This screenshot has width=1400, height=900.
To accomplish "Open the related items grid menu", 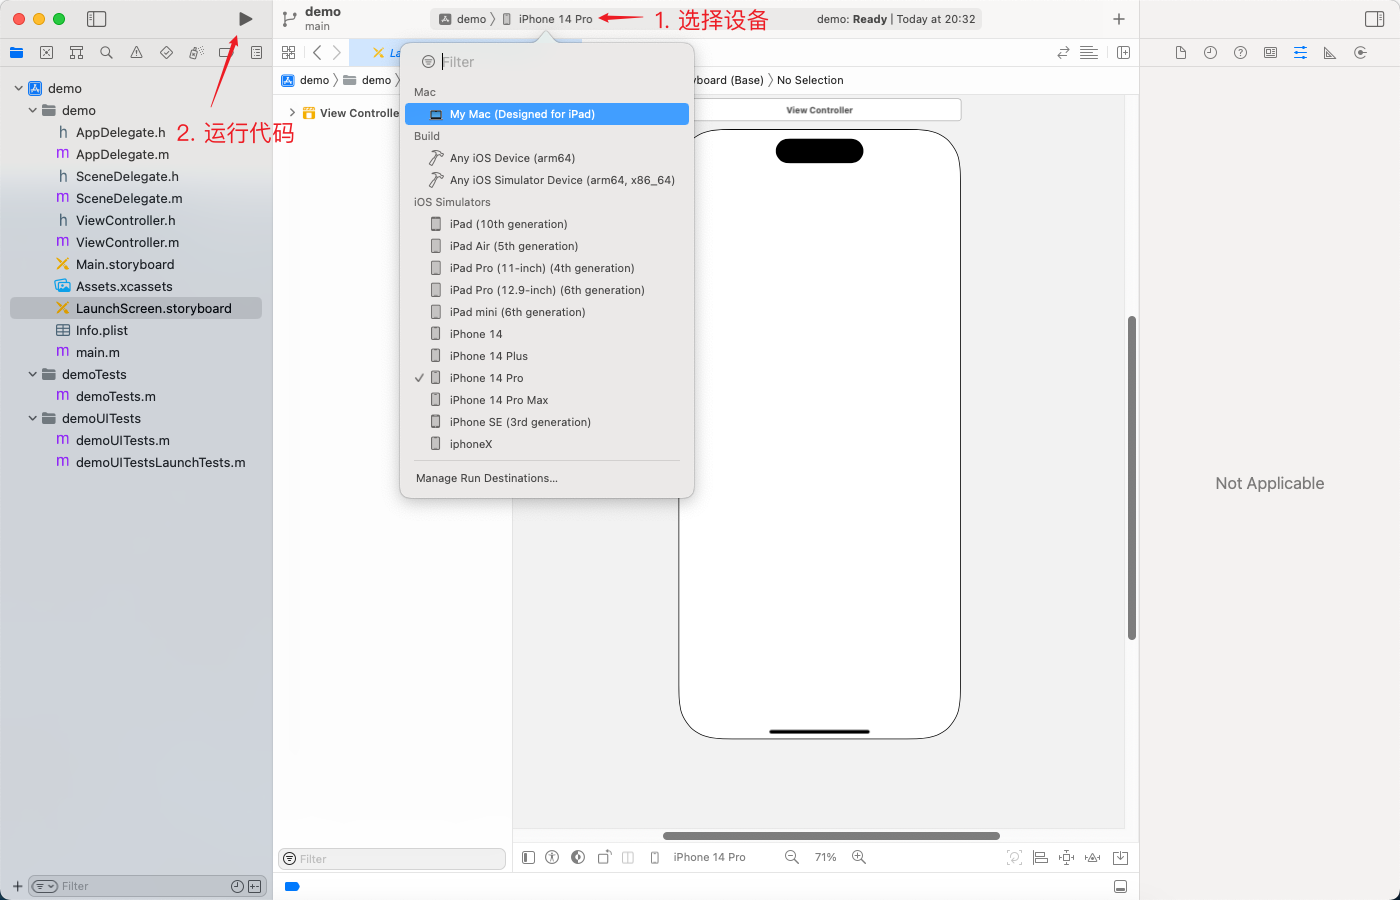I will pos(288,53).
